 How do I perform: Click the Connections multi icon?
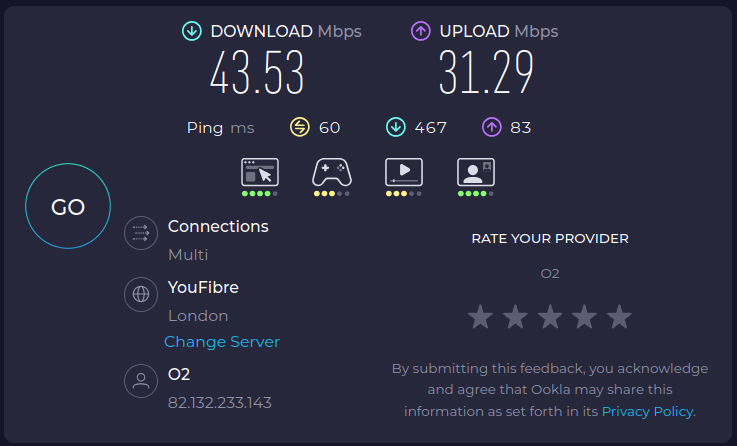(x=141, y=234)
